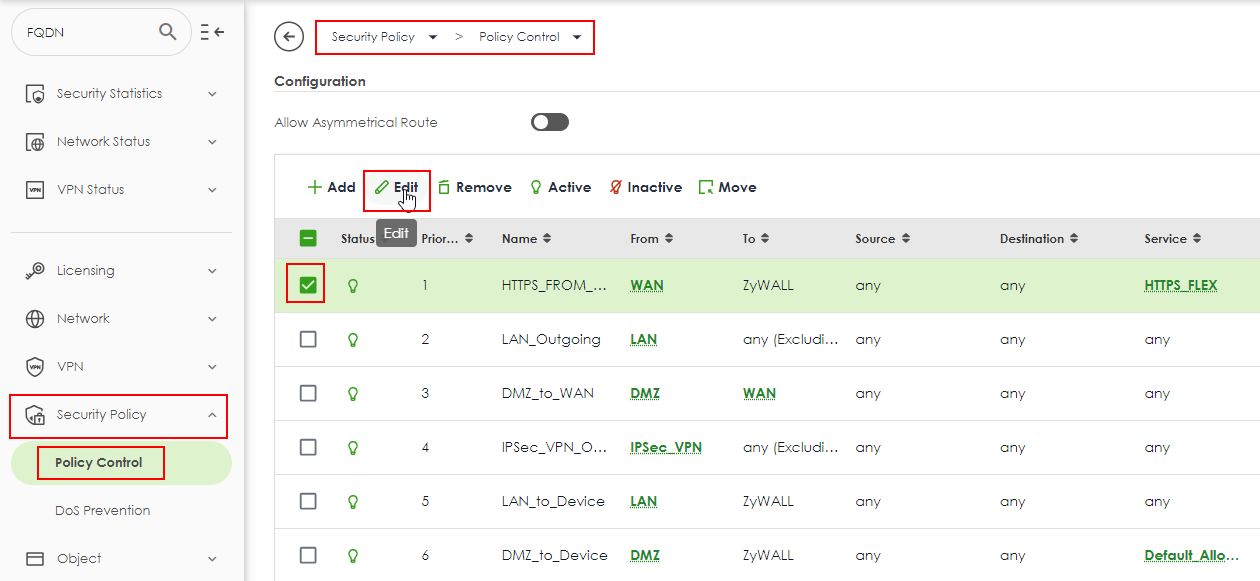Screen dimensions: 1260x581
Task: Click the search magnifier icon
Action: coord(168,32)
